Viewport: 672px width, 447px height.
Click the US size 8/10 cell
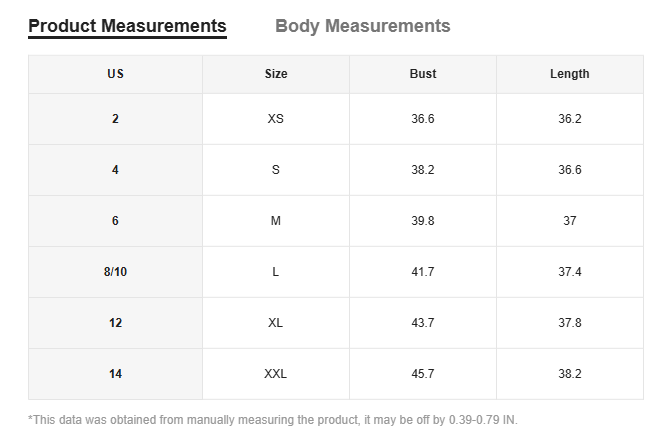pyautogui.click(x=115, y=272)
